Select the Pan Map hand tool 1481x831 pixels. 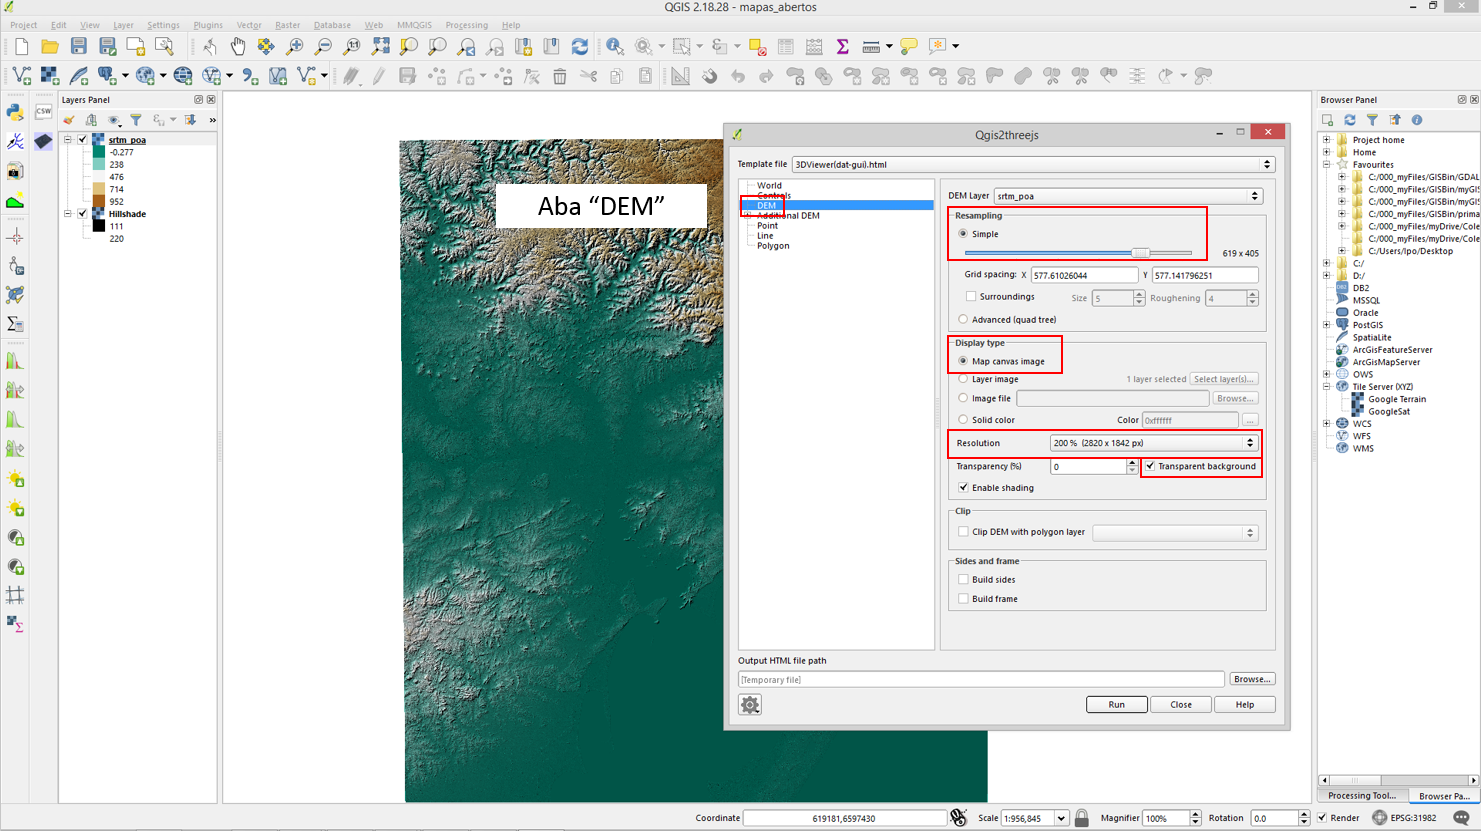(238, 46)
